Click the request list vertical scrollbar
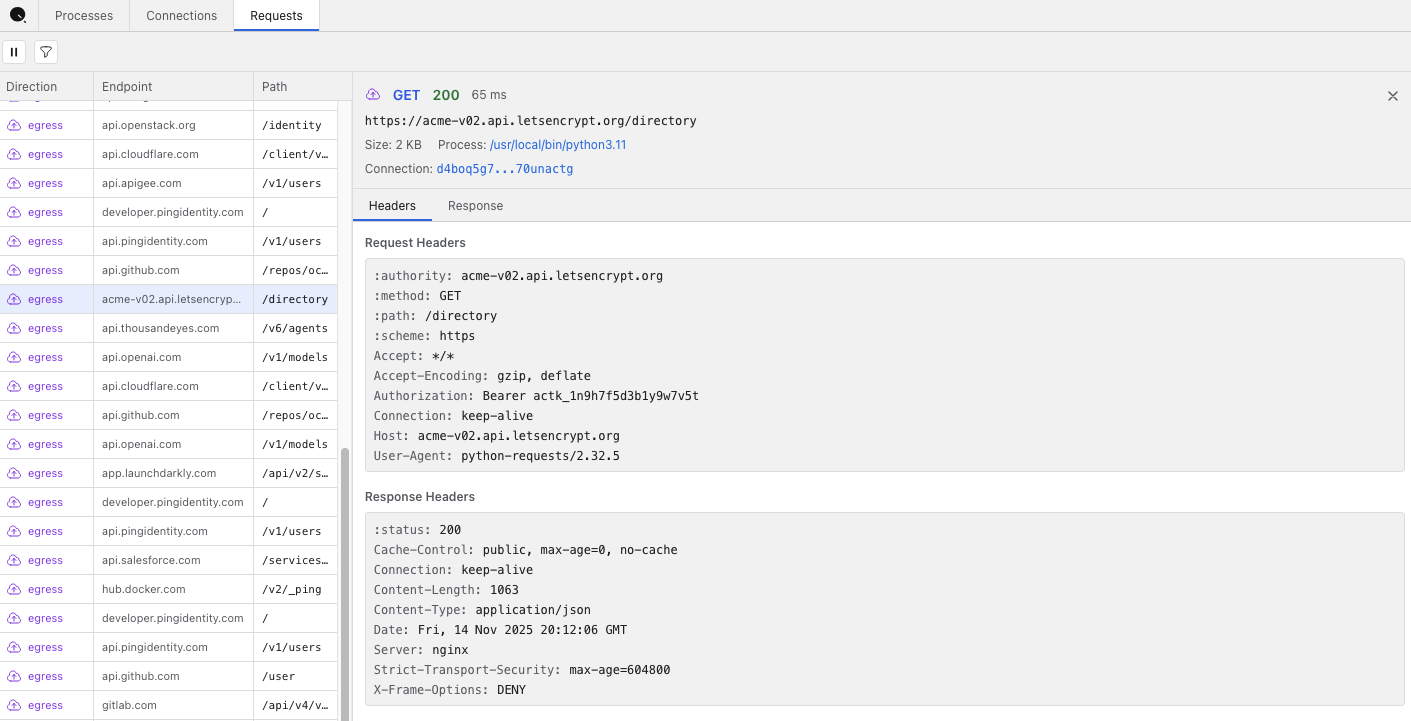 coord(345,580)
